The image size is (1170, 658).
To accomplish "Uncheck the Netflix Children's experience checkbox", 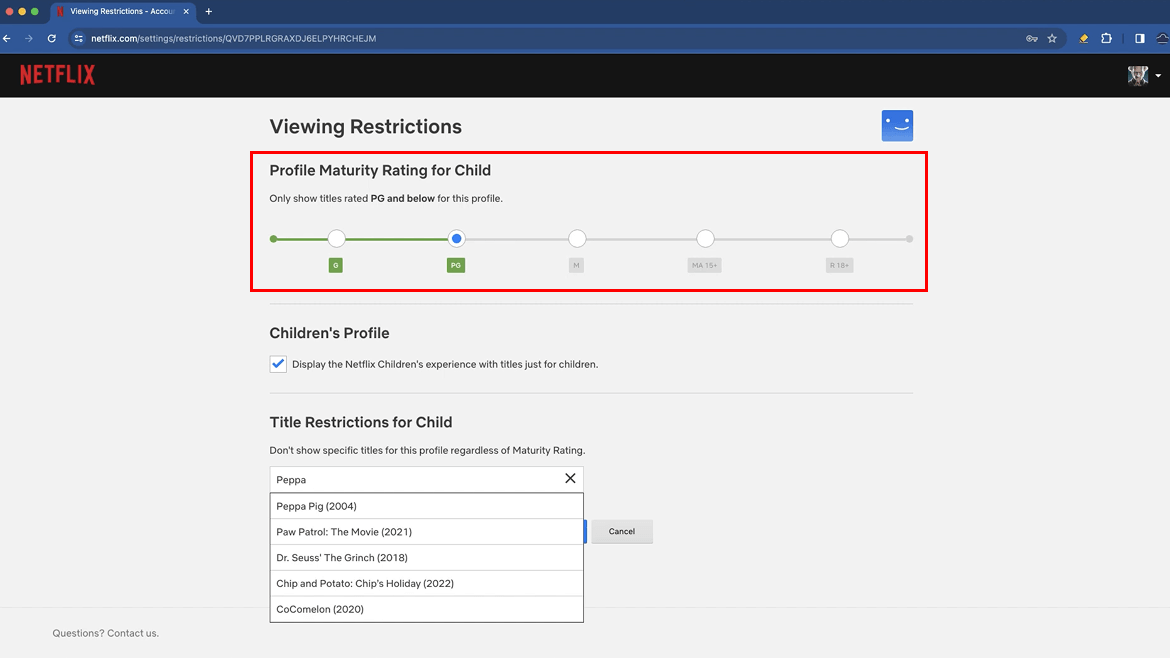I will (x=278, y=364).
